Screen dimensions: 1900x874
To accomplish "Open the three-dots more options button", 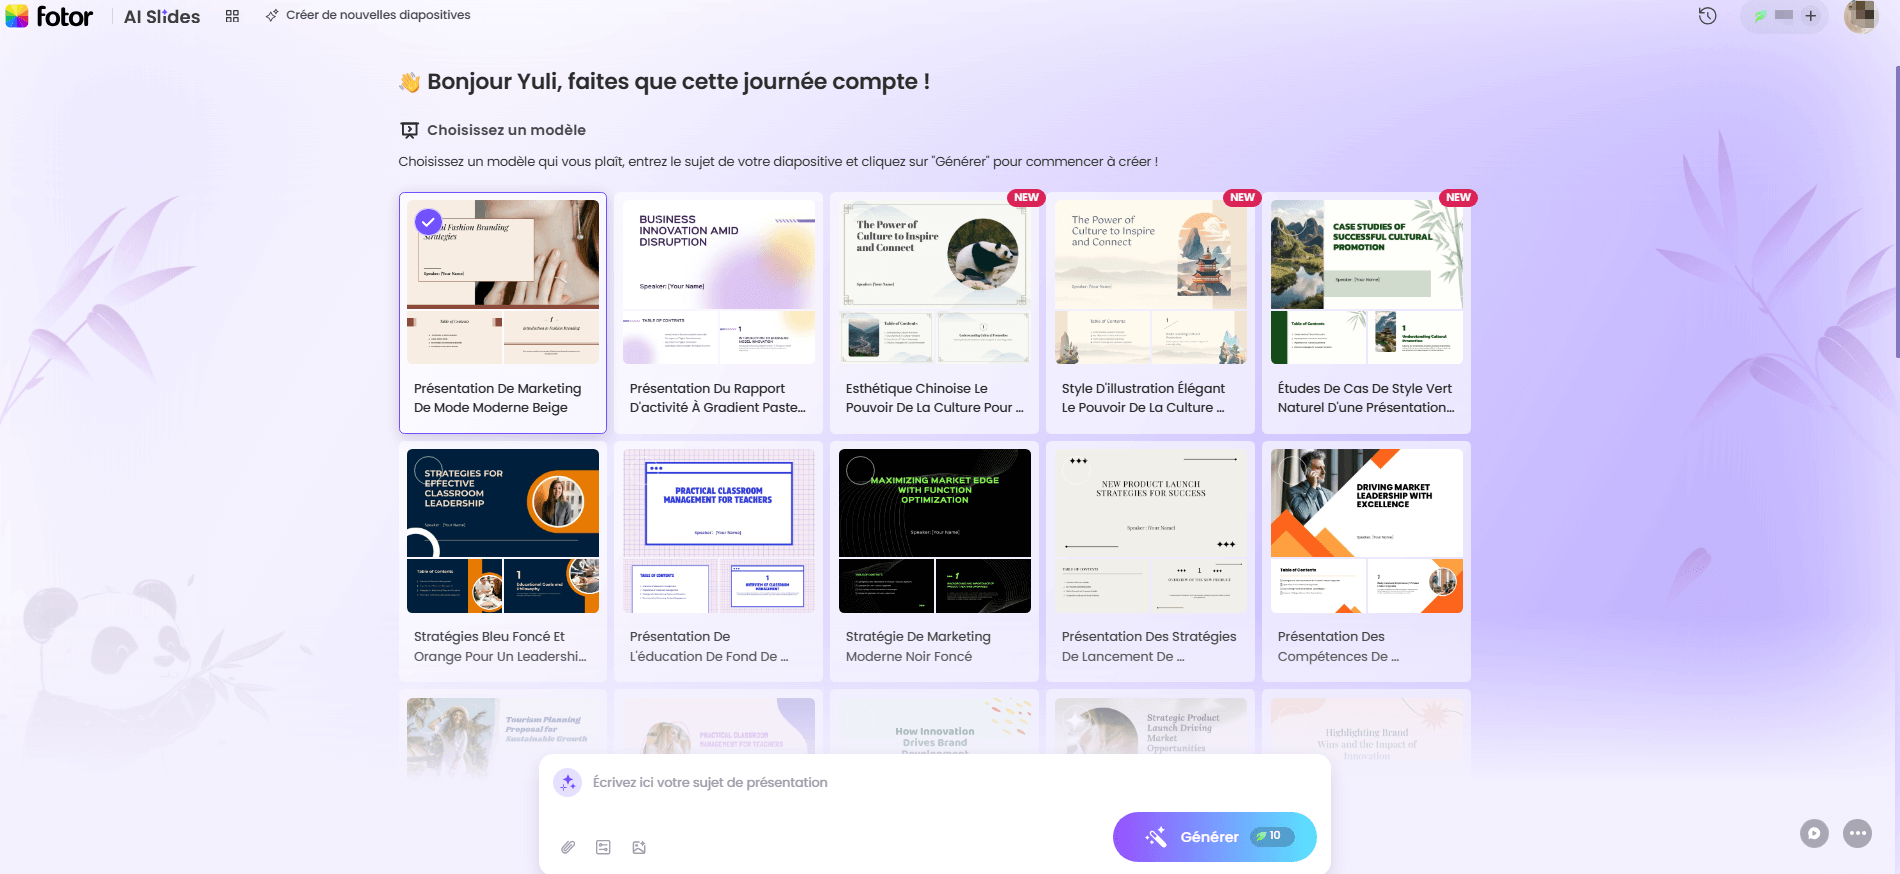I will pos(1857,833).
